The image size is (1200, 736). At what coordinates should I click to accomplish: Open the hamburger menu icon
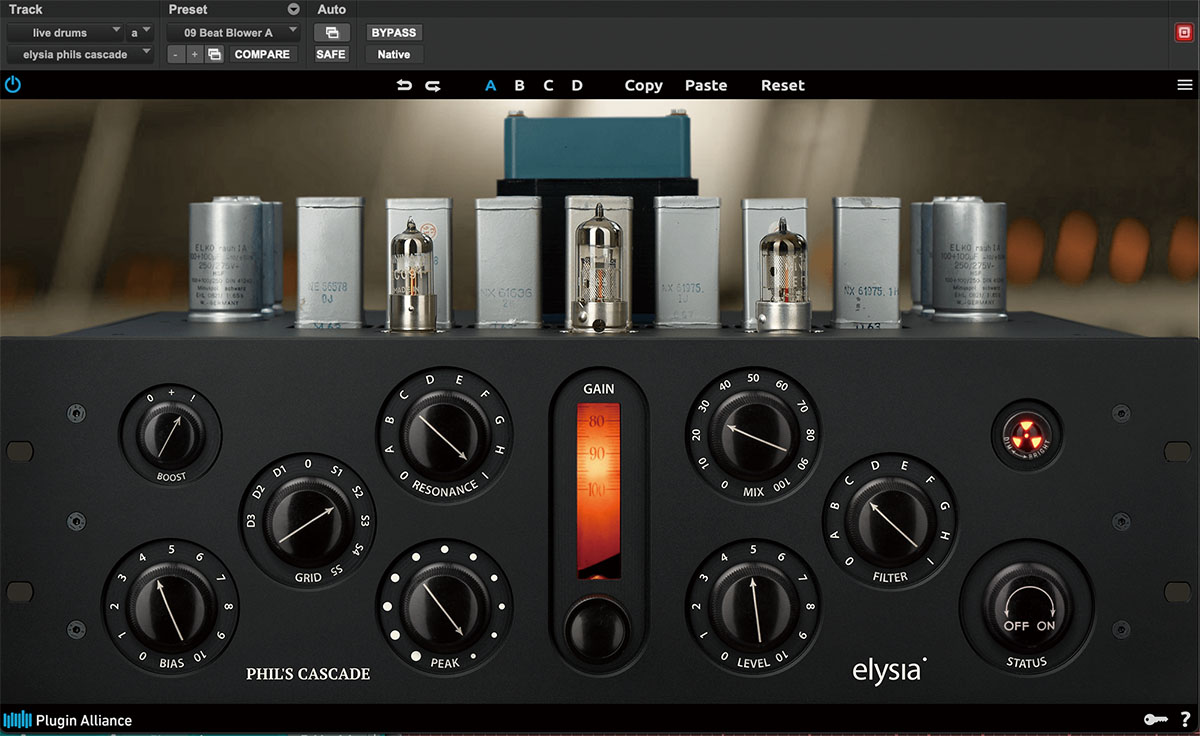(1185, 85)
